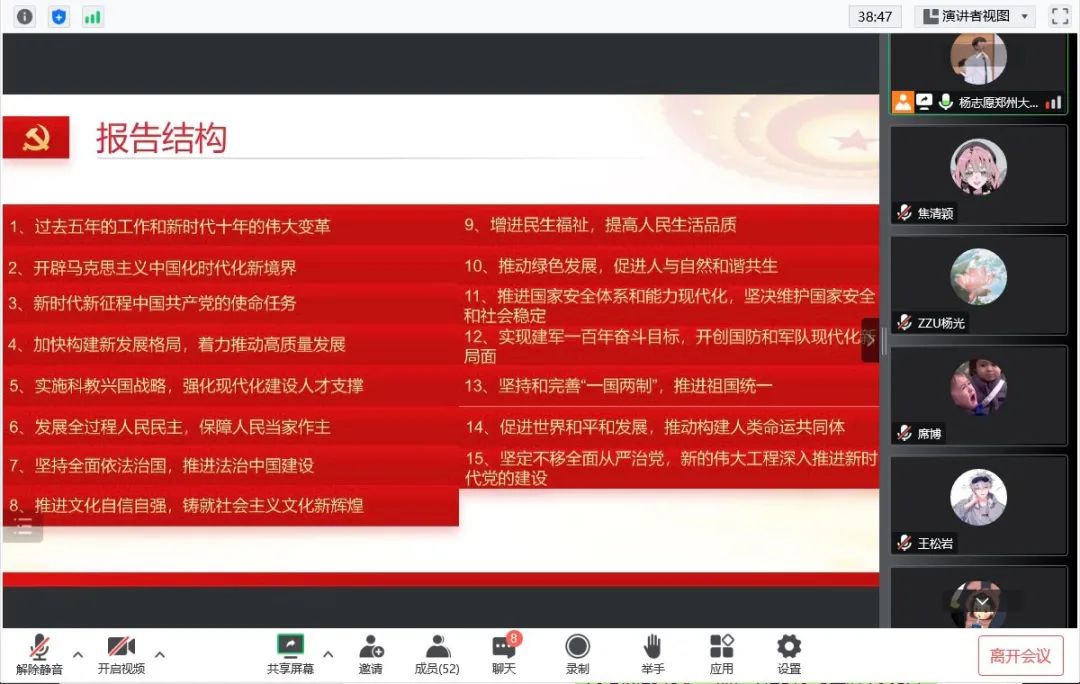Click the orange host icon on speaker tile
The width and height of the screenshot is (1080, 684).
902,102
